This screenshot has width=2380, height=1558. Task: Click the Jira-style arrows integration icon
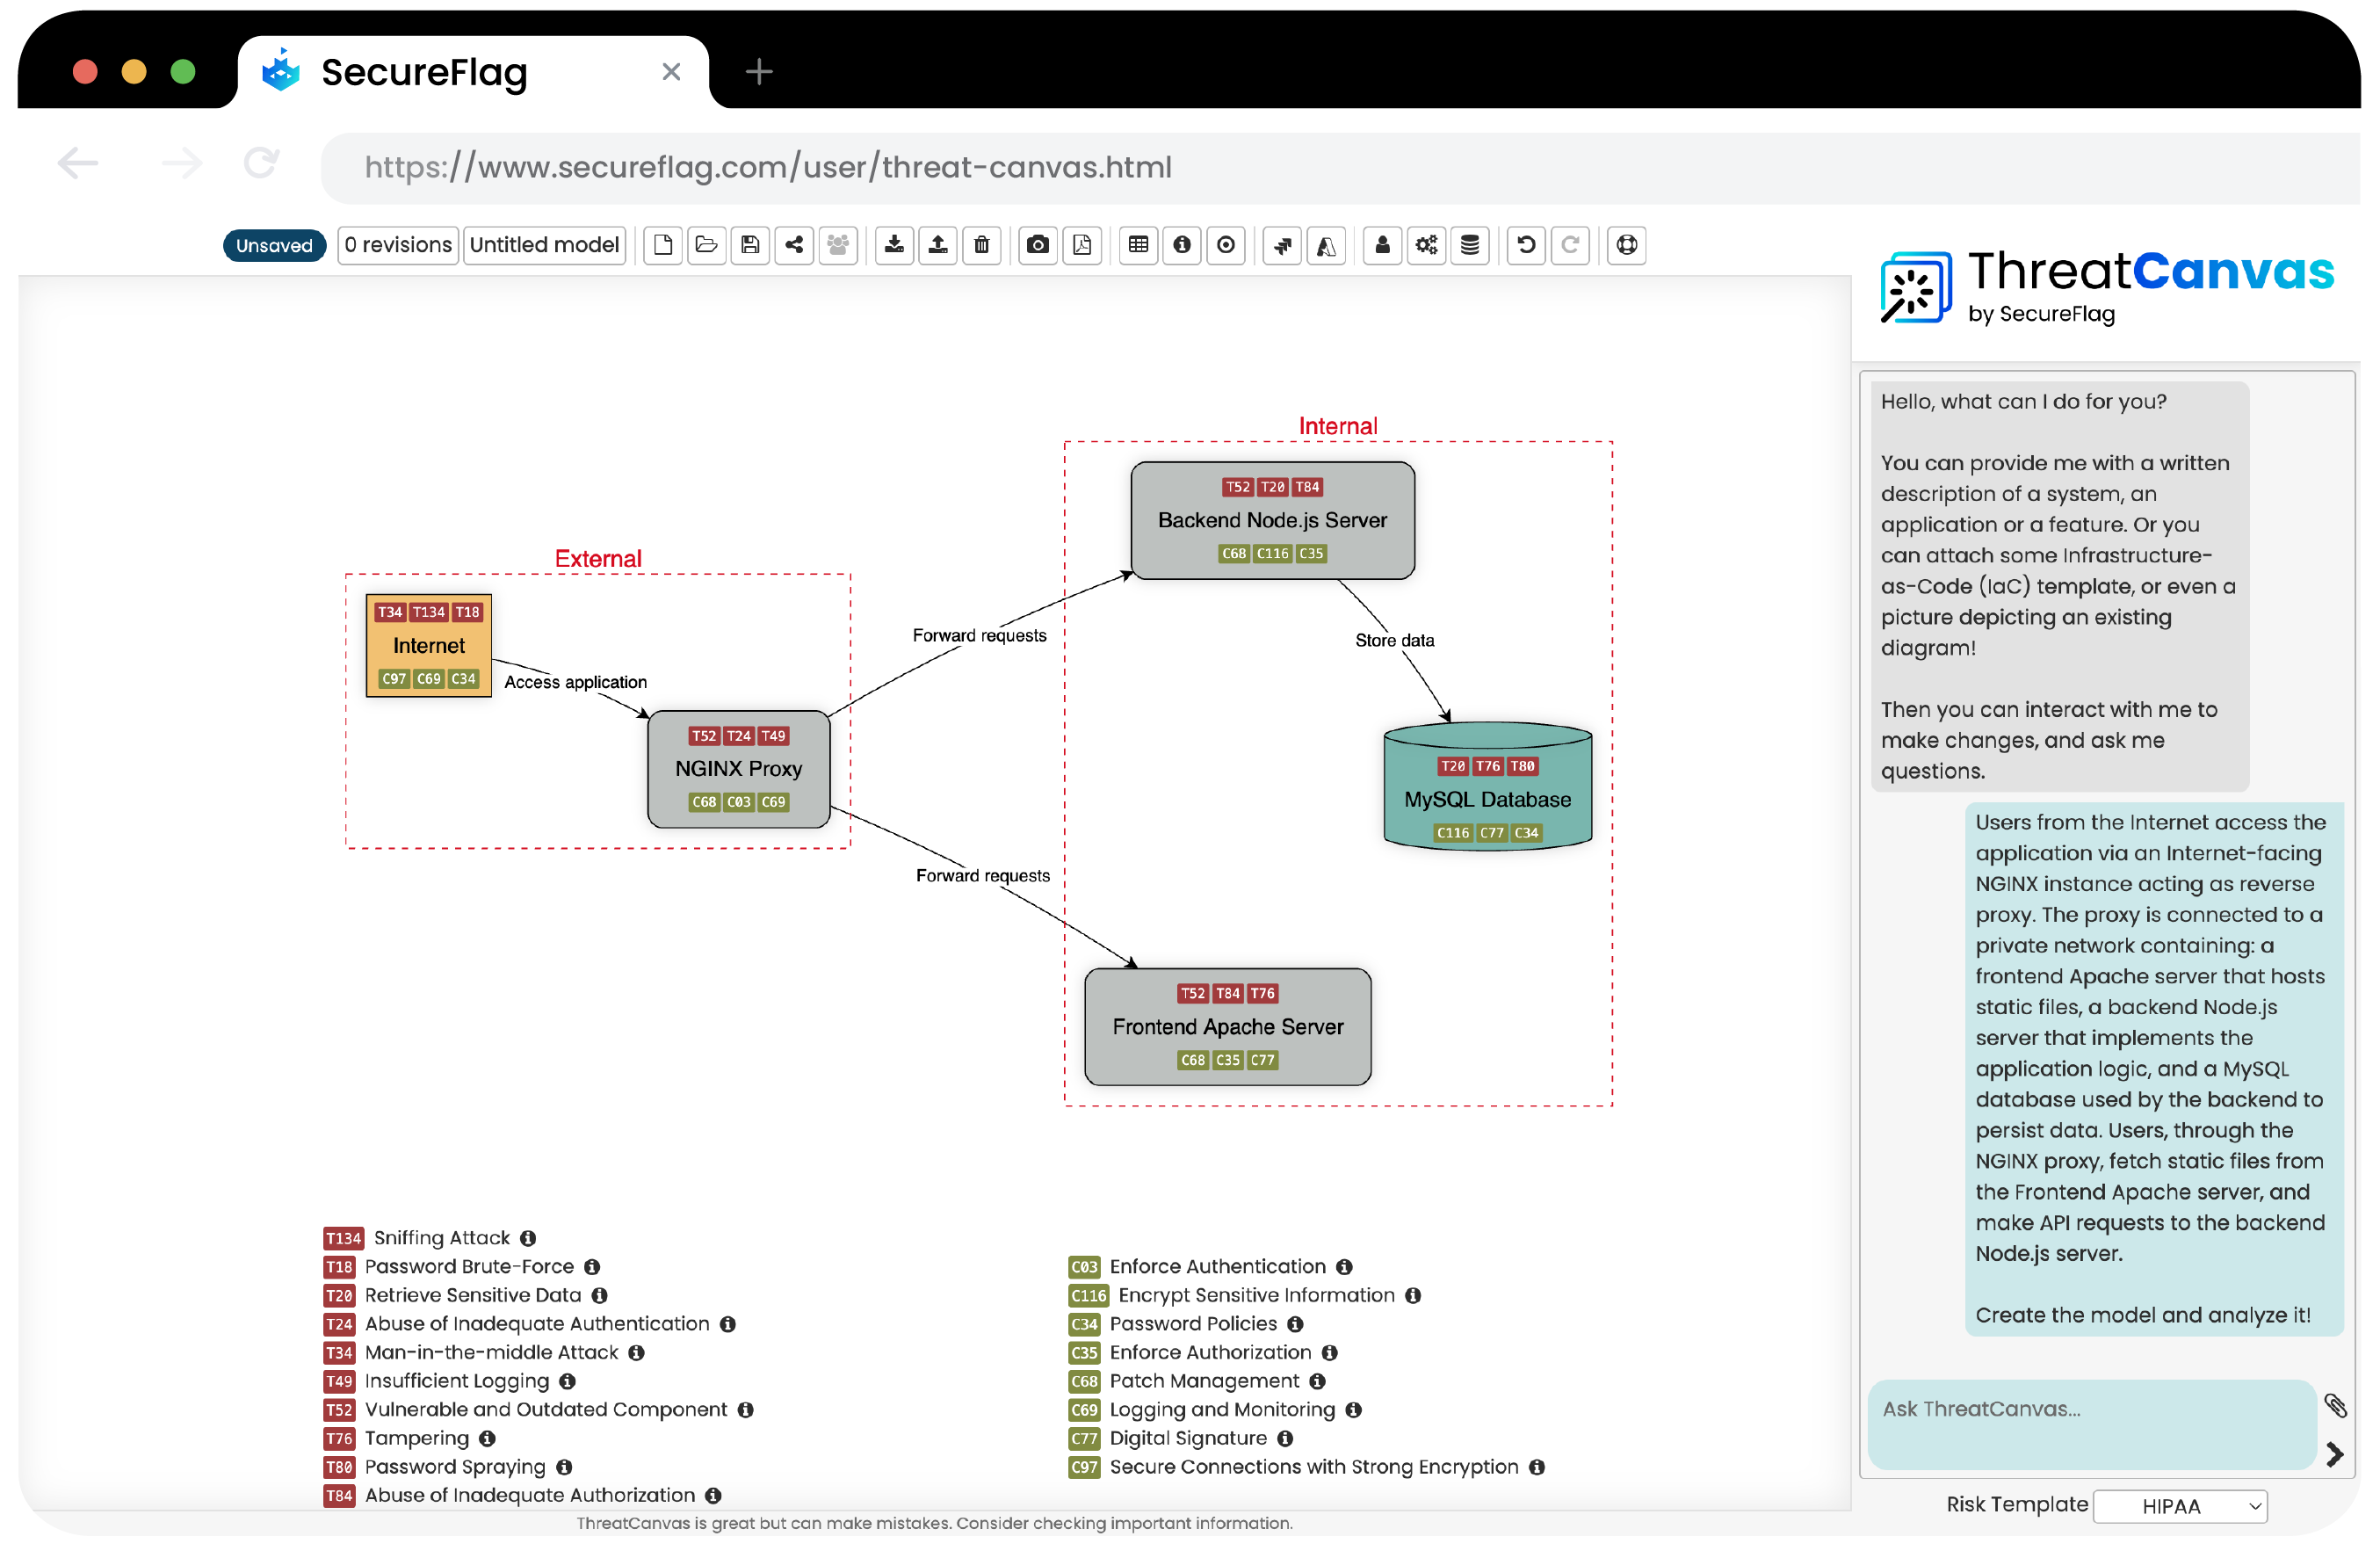click(1282, 245)
